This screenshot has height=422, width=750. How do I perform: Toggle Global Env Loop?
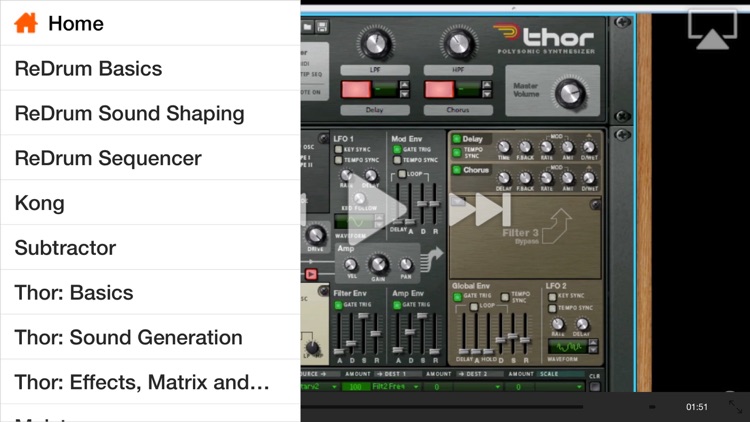point(474,307)
